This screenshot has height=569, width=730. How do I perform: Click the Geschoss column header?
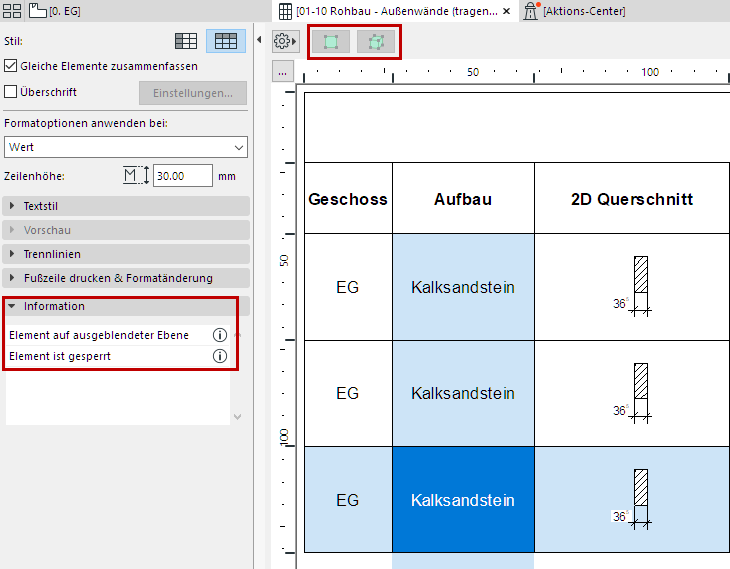pos(348,198)
